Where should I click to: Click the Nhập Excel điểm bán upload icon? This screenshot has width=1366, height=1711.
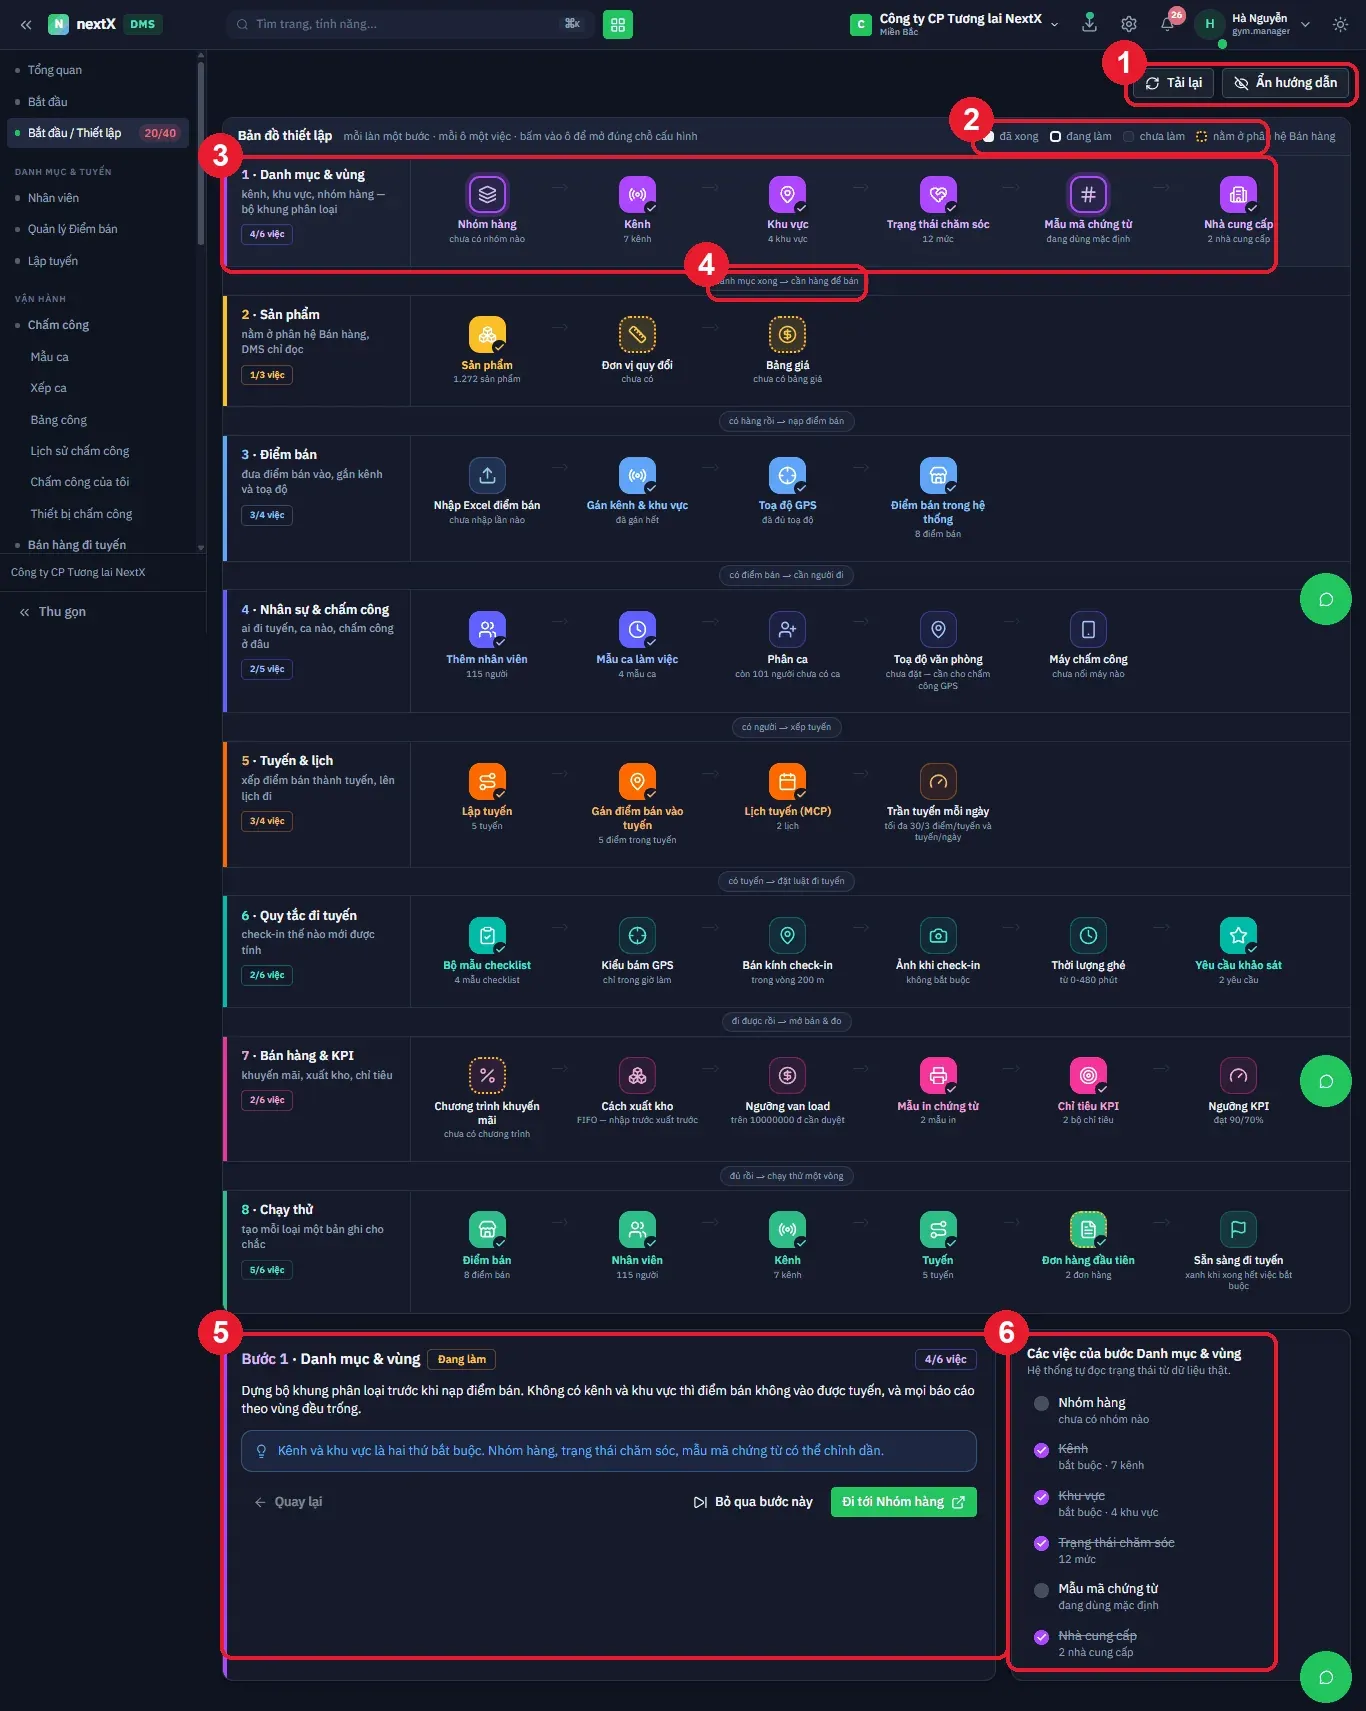point(487,475)
